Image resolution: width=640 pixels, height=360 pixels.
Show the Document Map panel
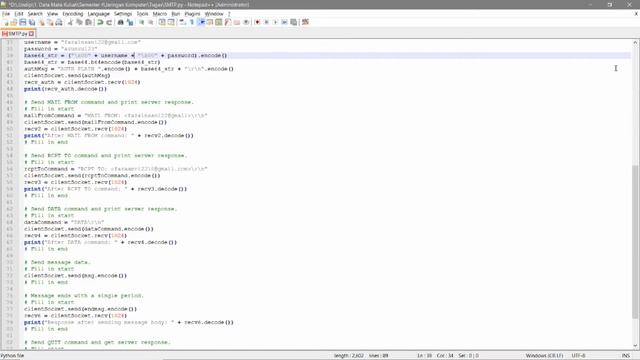[219, 22]
